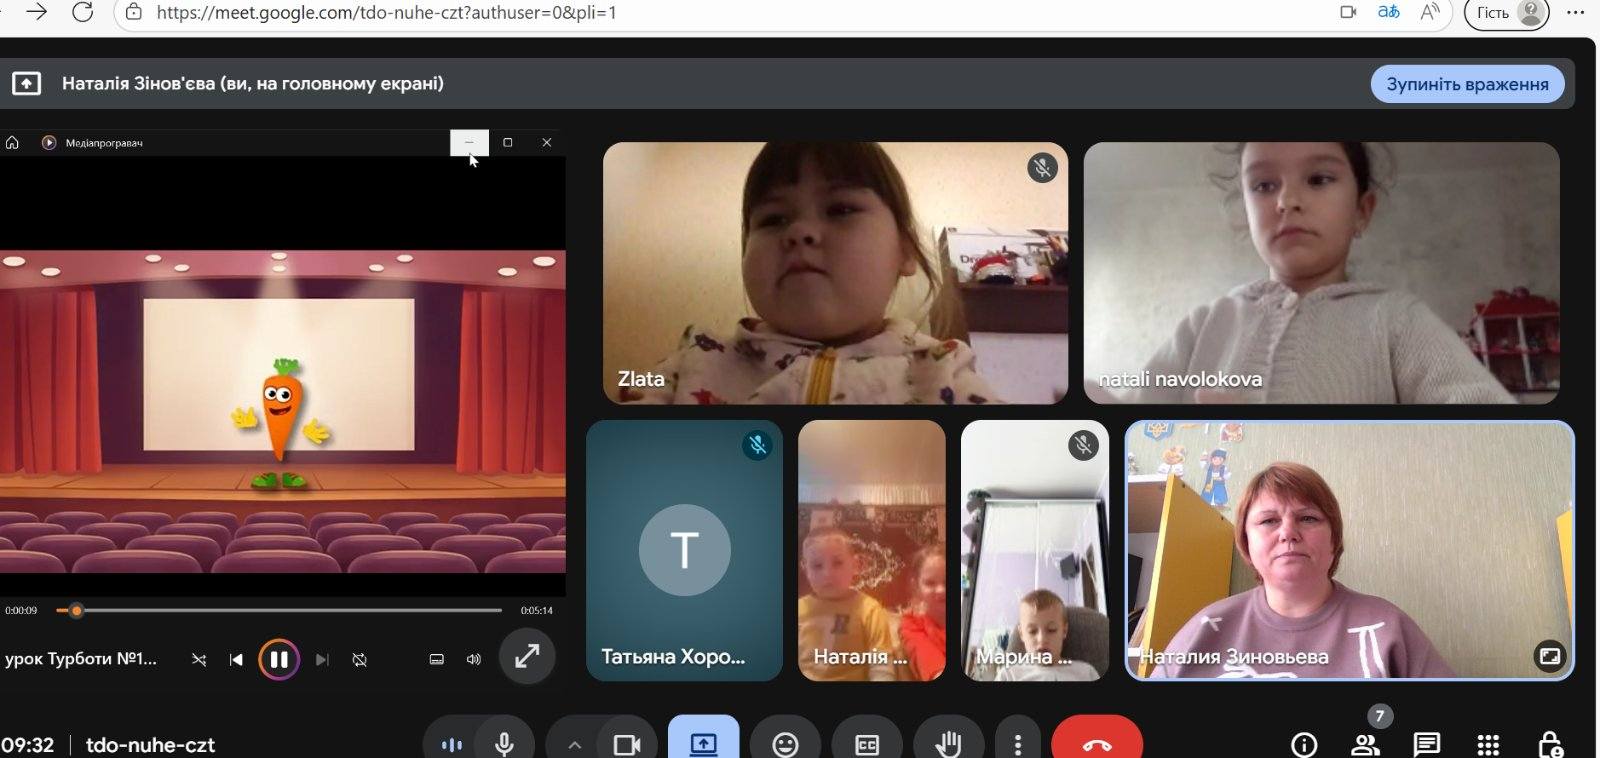Viewport: 1600px width, 758px height.
Task: Open the activities grid icon
Action: [x=1487, y=744]
